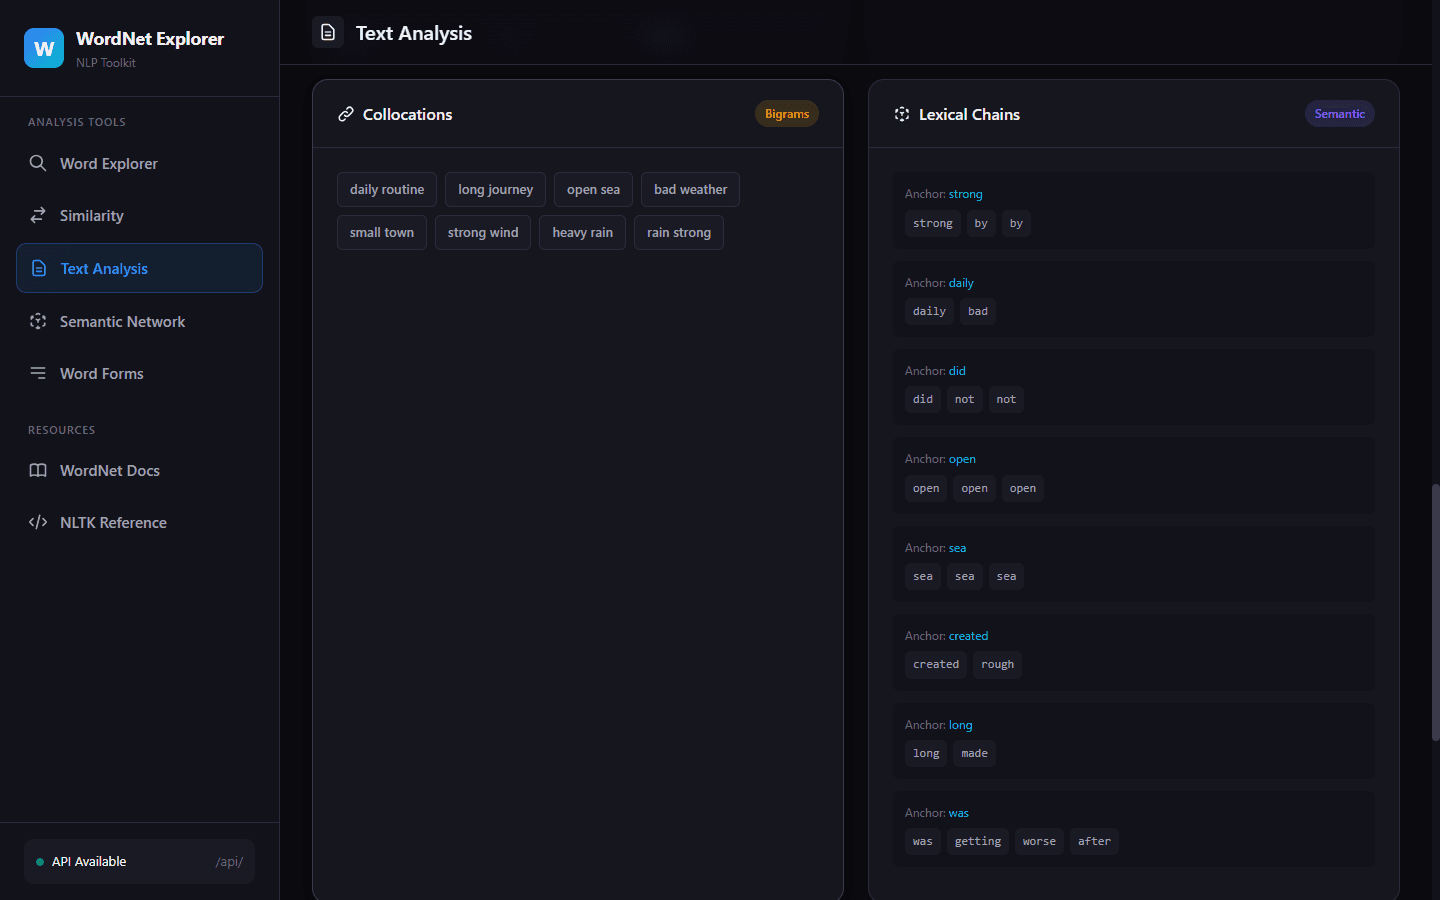Click the Bigrams badge
The image size is (1440, 900).
[x=787, y=114]
